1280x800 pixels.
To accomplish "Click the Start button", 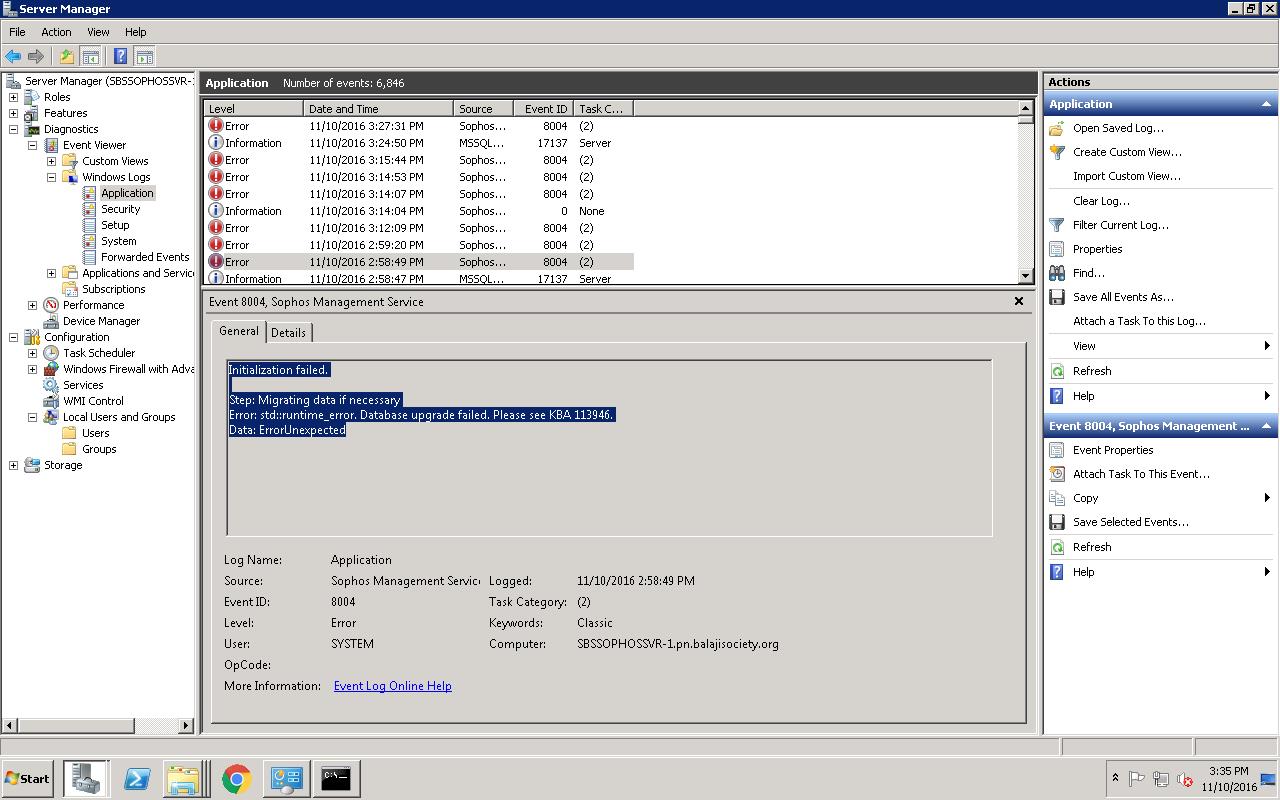I will click(27, 778).
